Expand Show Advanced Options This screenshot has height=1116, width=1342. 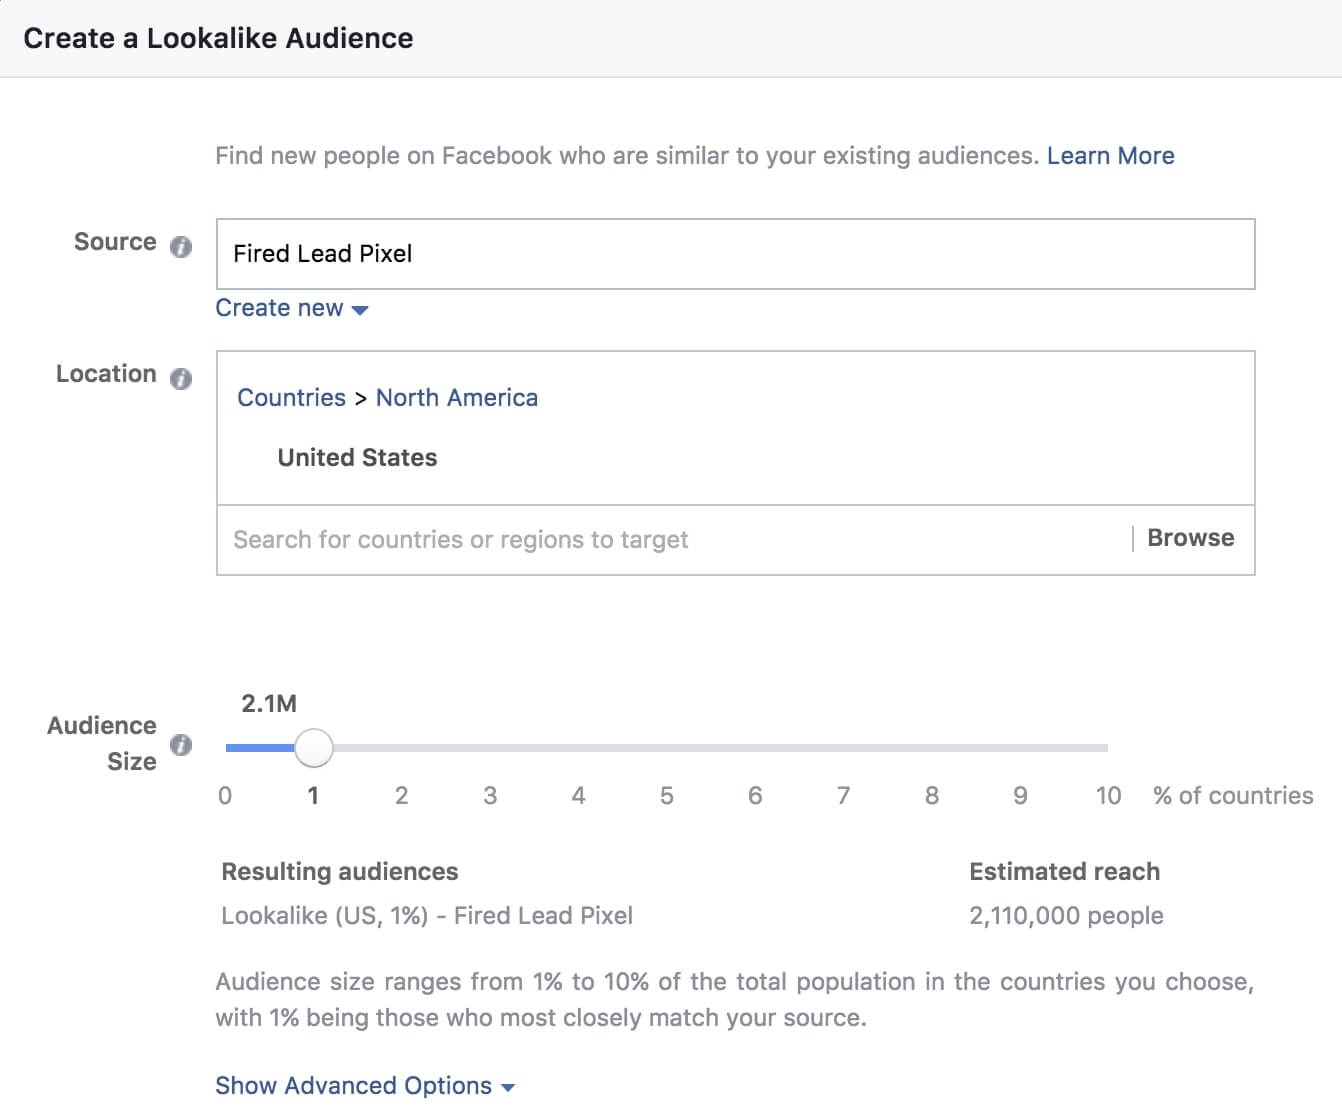click(365, 1086)
